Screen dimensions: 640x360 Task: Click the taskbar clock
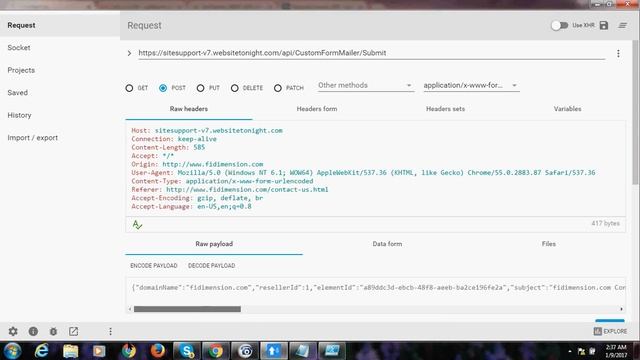point(616,351)
